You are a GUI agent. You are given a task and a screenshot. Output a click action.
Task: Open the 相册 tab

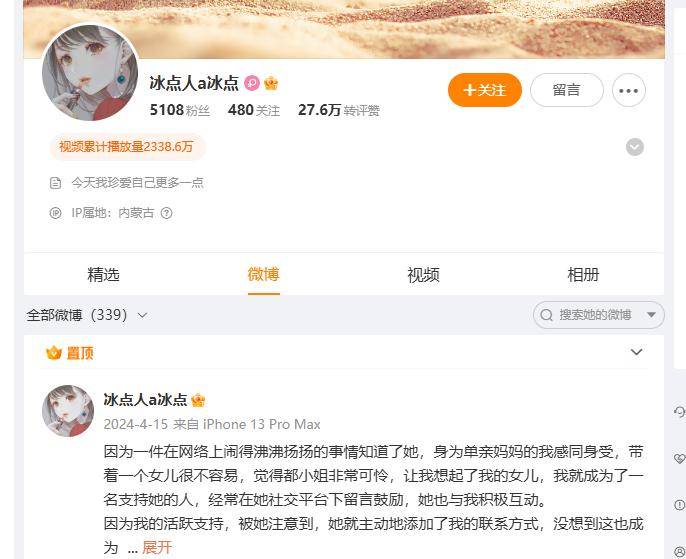pos(583,275)
